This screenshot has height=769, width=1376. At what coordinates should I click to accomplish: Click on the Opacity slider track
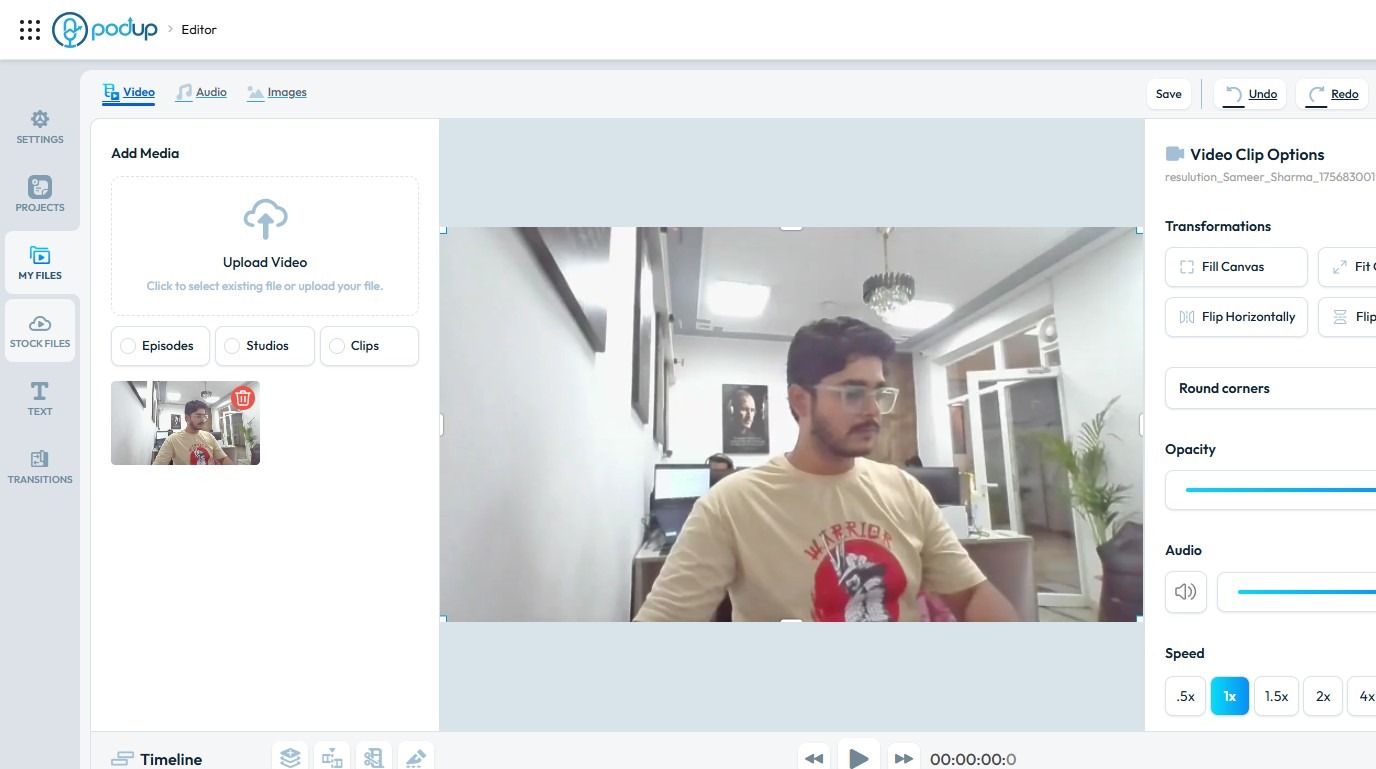[x=1280, y=490]
